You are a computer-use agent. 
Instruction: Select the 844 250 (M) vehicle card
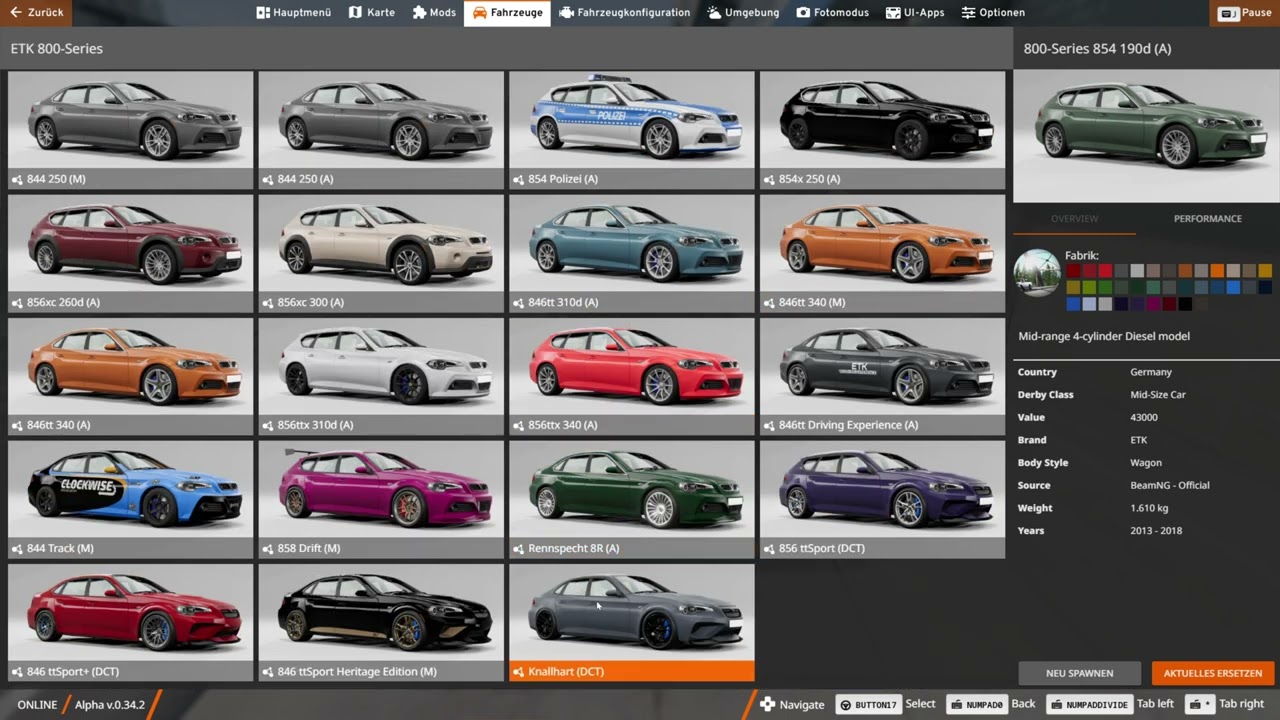[131, 130]
